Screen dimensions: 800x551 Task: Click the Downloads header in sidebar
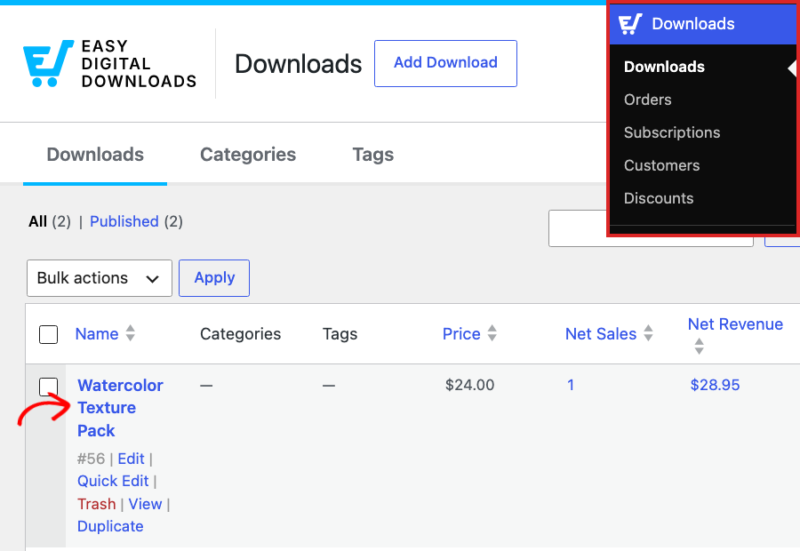[x=703, y=24]
